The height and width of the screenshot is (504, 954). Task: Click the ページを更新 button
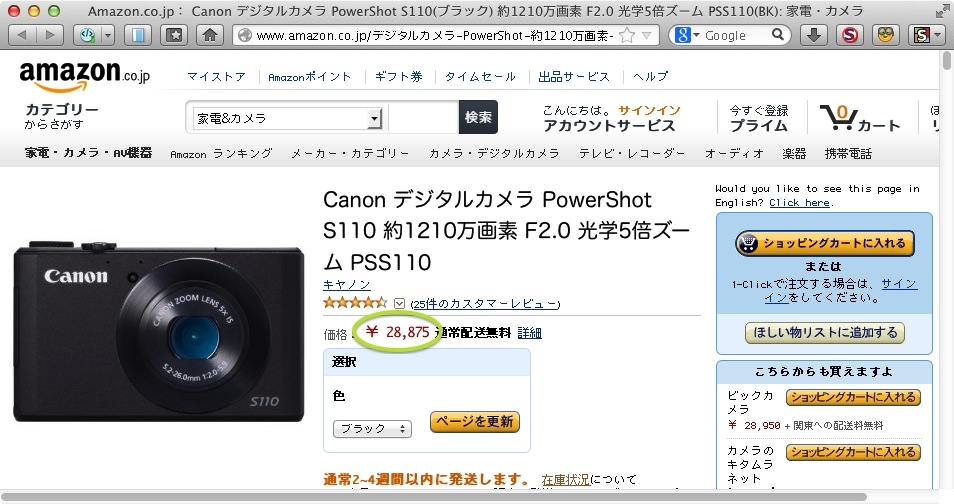tap(475, 421)
